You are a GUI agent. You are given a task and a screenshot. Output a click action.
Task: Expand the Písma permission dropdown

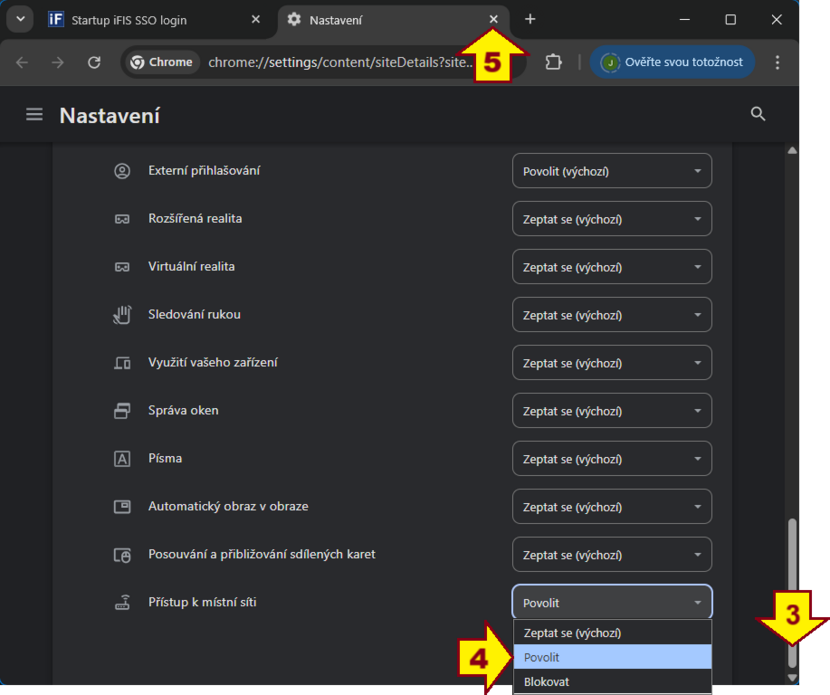tap(611, 459)
